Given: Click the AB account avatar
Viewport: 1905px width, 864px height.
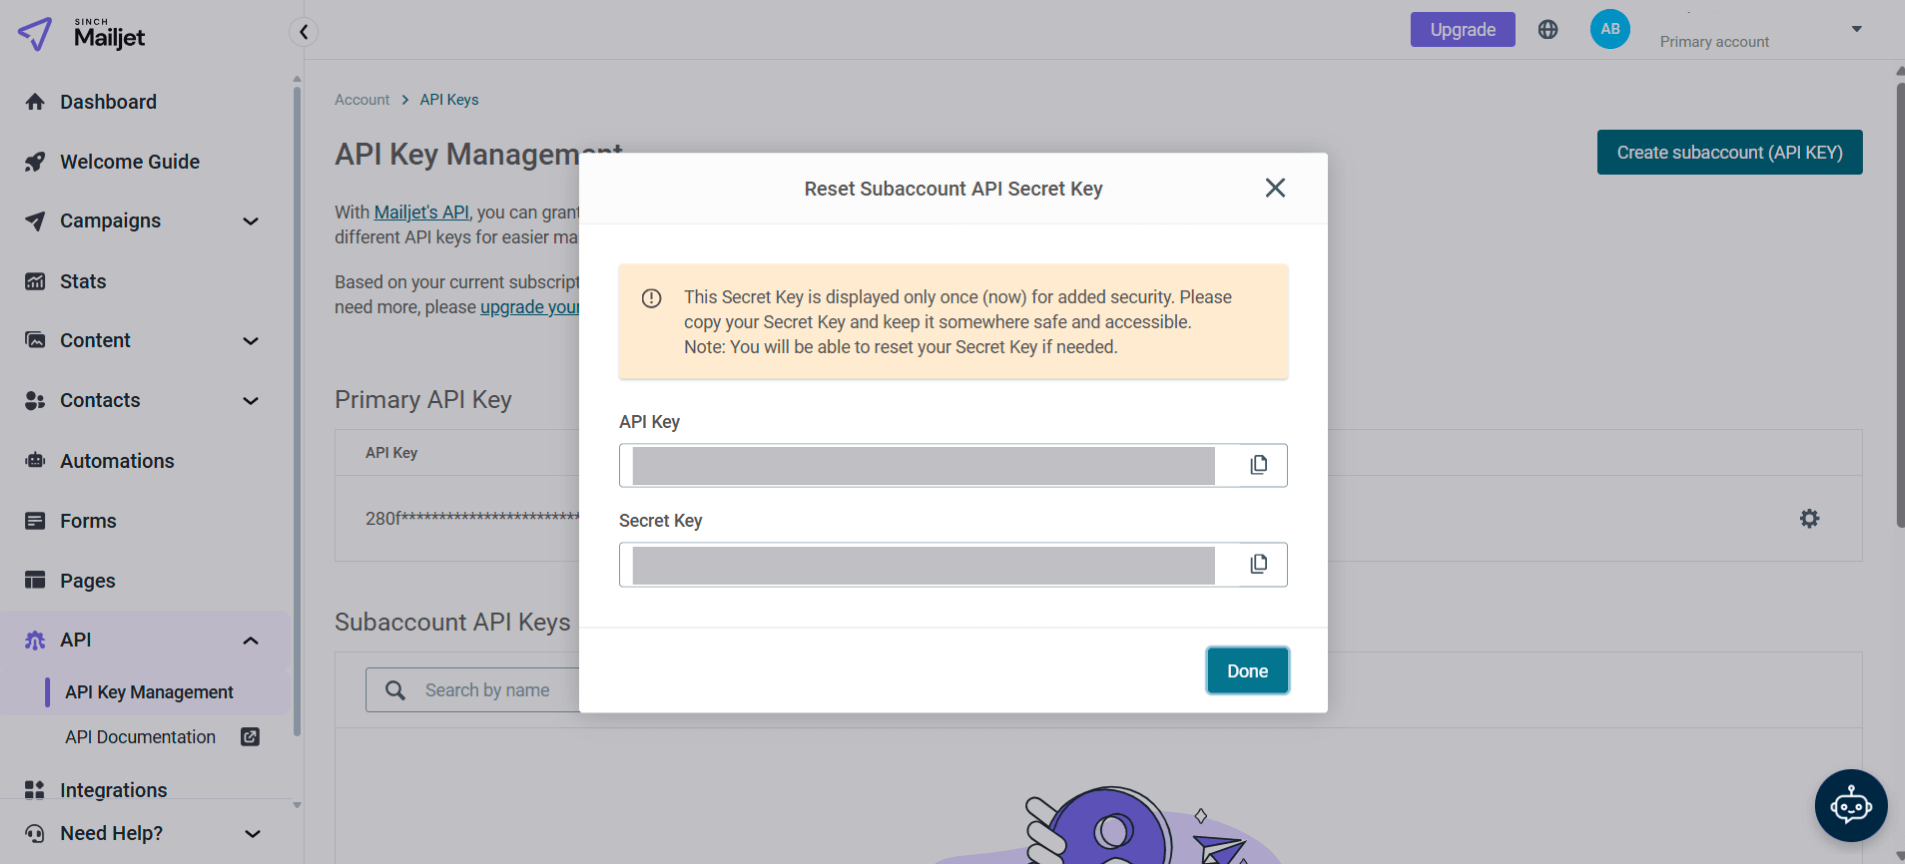Looking at the screenshot, I should click(1609, 29).
